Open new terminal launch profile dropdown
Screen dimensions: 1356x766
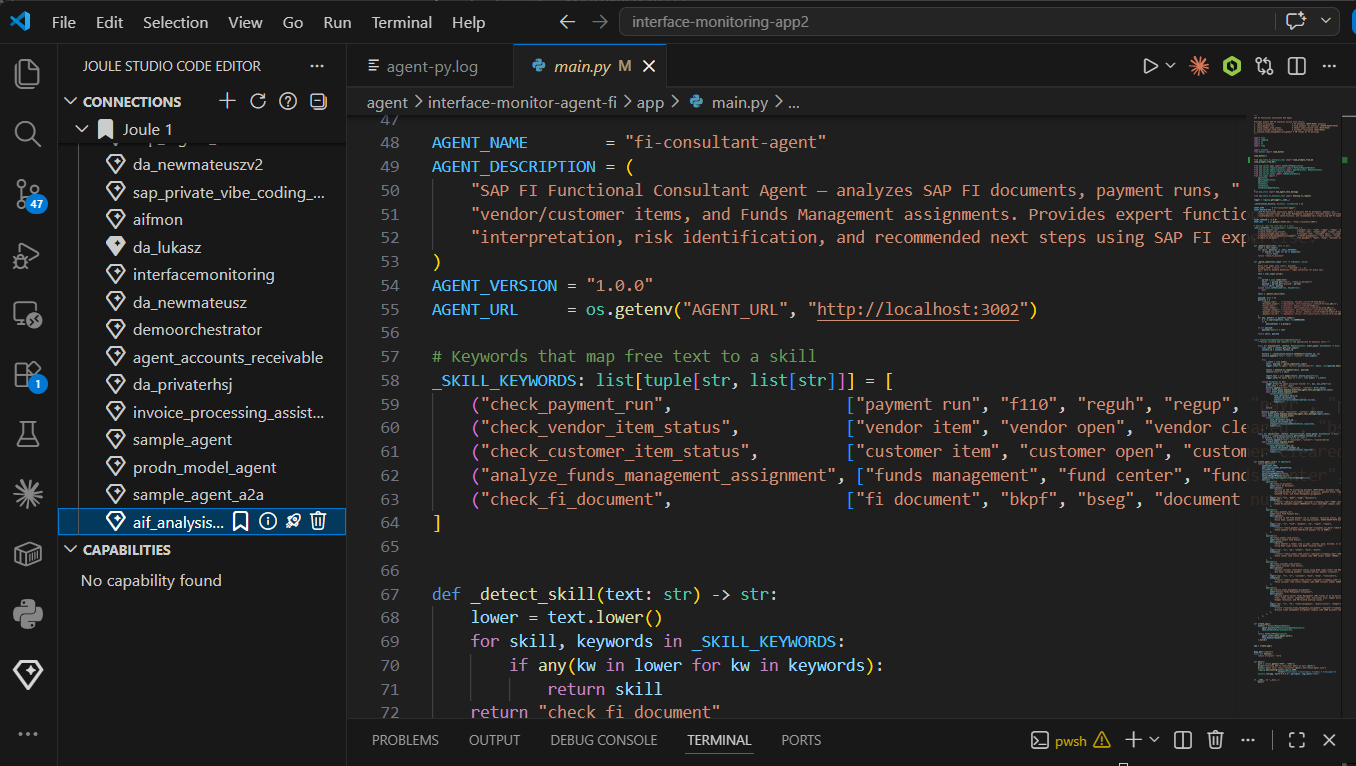(x=1154, y=740)
